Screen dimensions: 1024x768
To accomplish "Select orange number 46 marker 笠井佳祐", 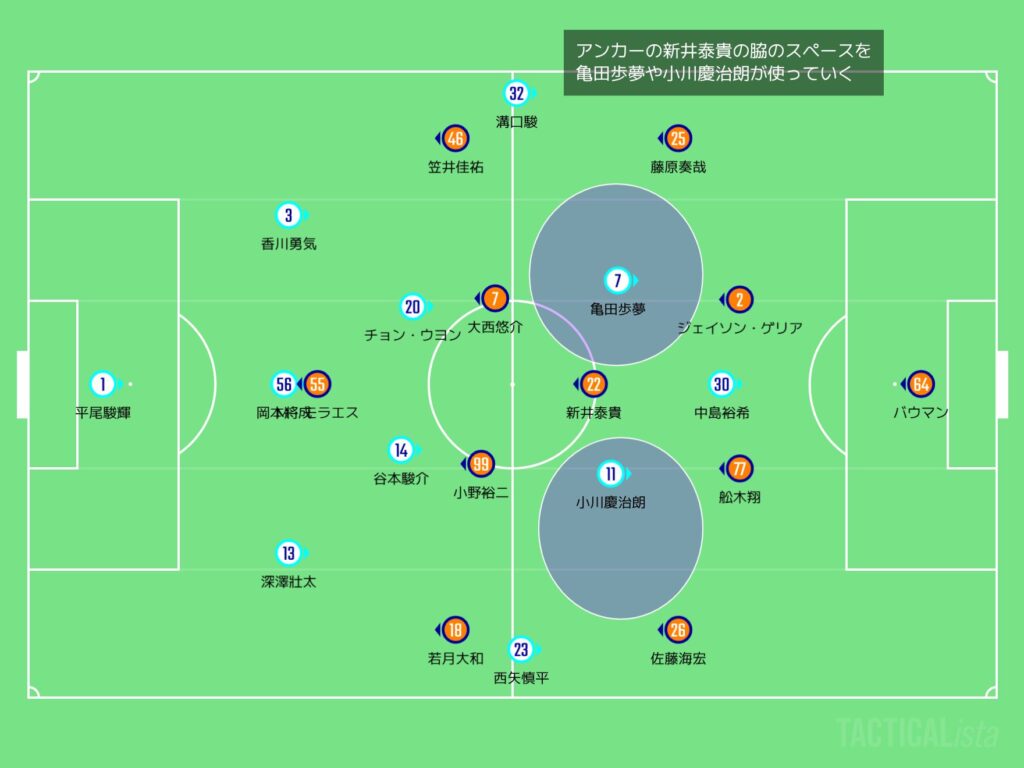I will [456, 139].
